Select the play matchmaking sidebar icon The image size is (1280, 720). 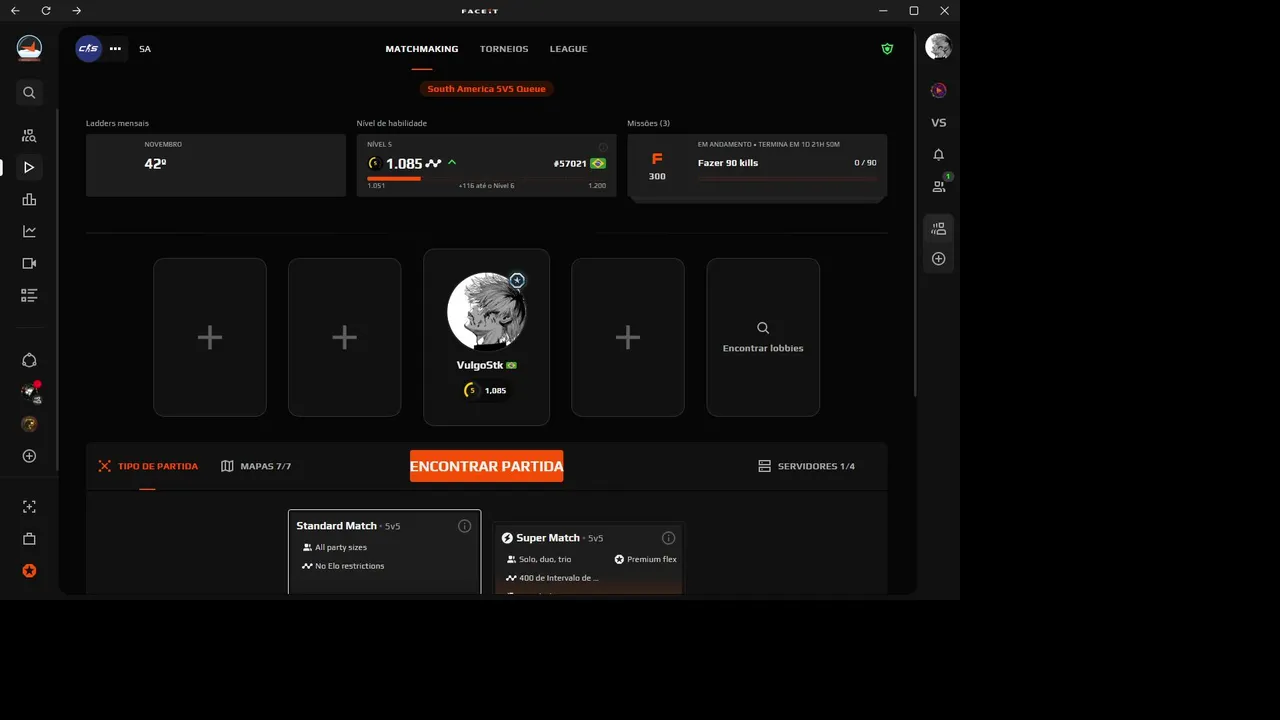(x=29, y=167)
